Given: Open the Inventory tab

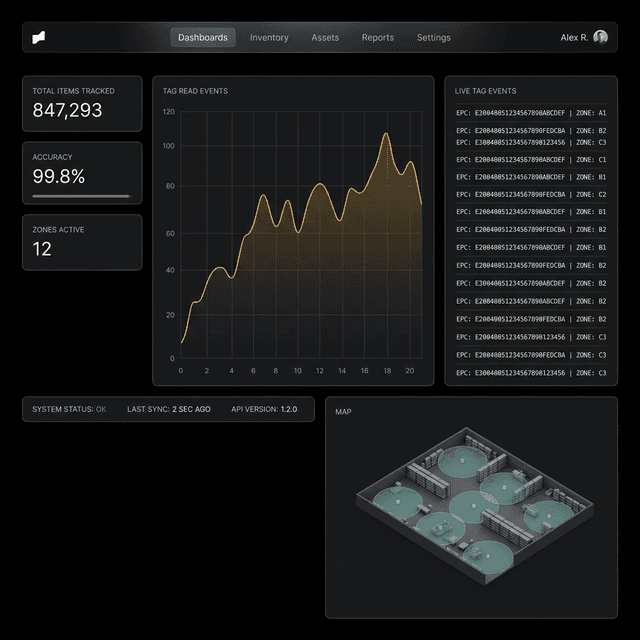Looking at the screenshot, I should [x=269, y=38].
